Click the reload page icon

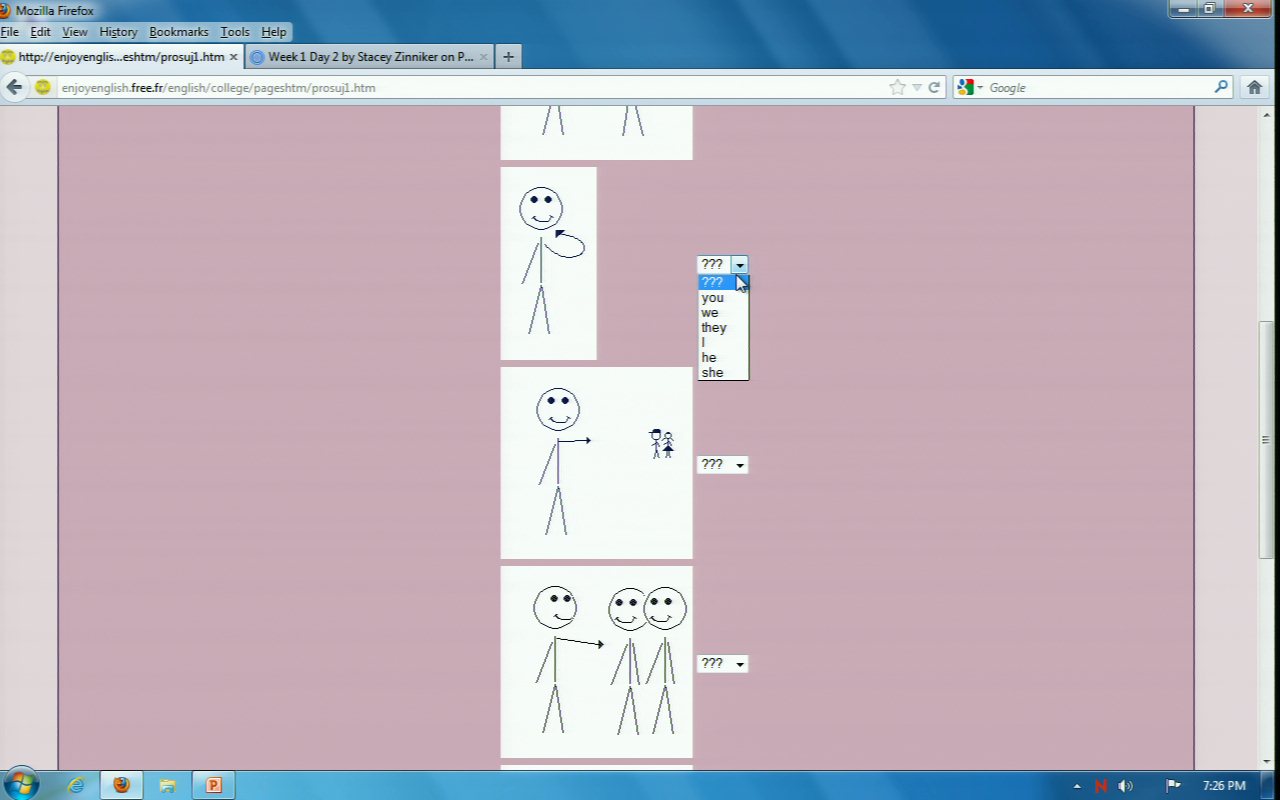point(934,87)
